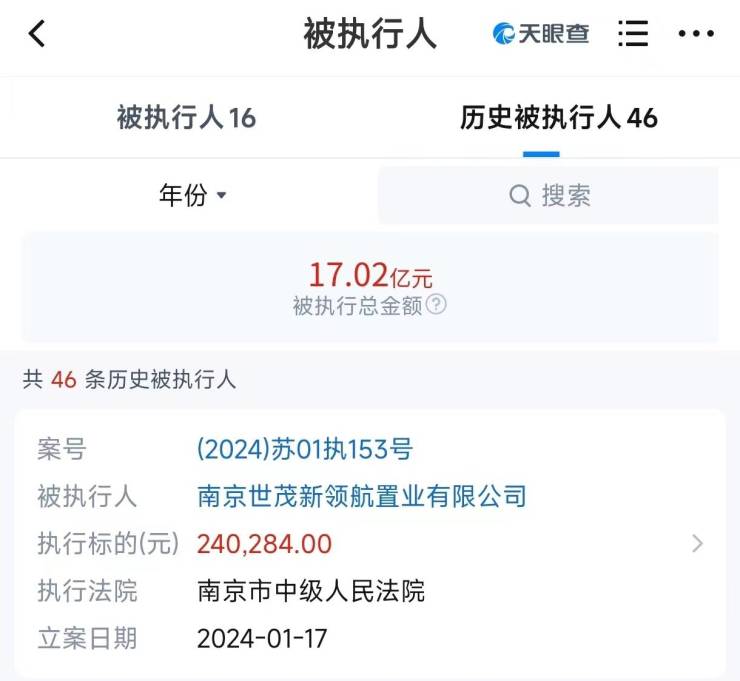Tap the 年份 dropdown arrow

click(221, 195)
